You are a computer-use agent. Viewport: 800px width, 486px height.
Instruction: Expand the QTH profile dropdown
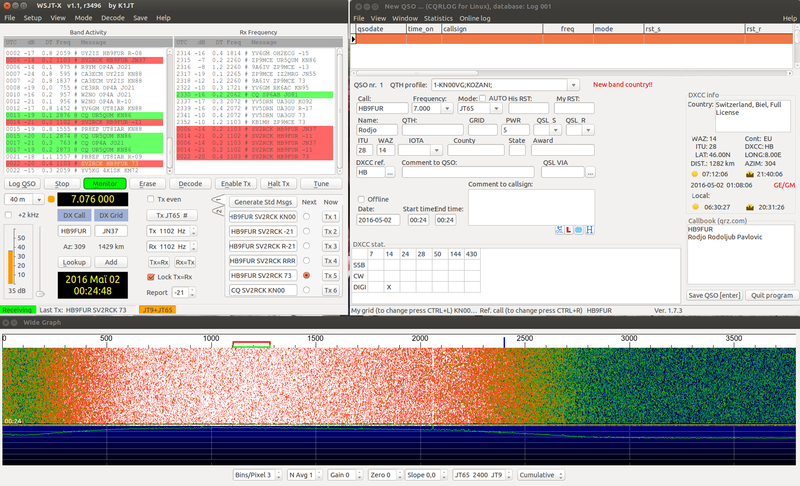pyautogui.click(x=574, y=85)
